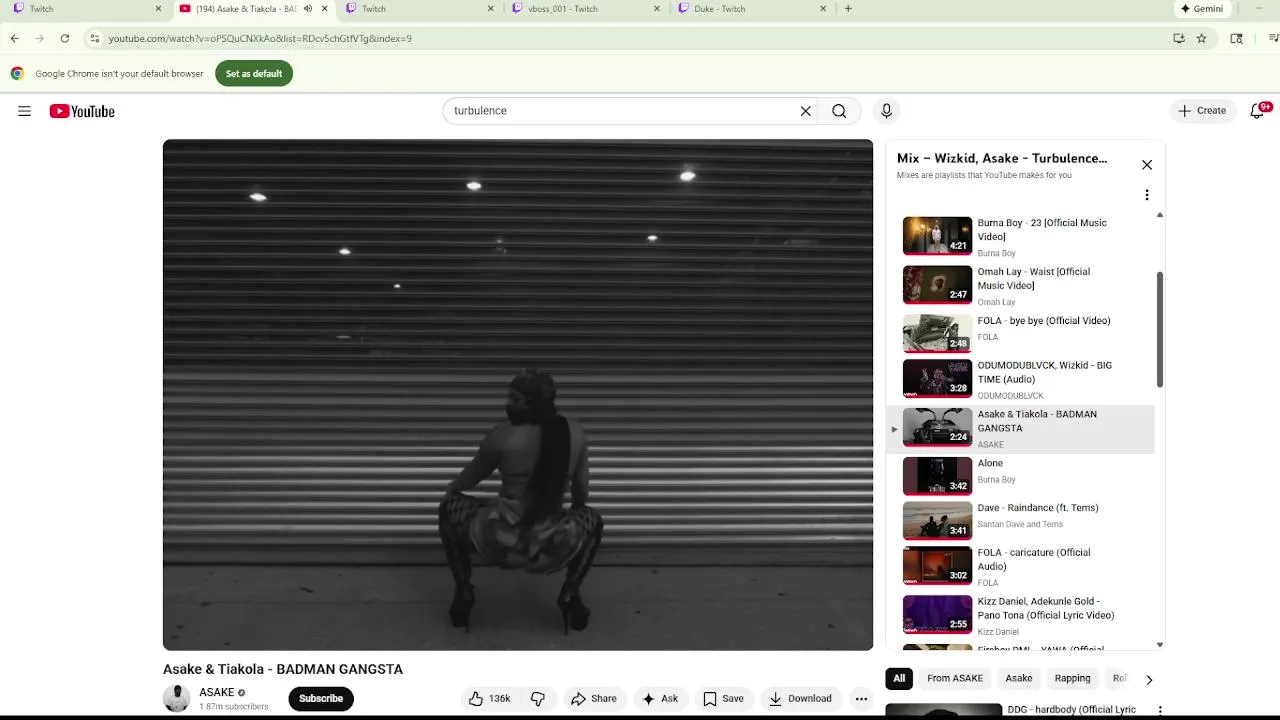Open more actions menu below the video
Screen dimensions: 1280x720
pyautogui.click(x=861, y=698)
